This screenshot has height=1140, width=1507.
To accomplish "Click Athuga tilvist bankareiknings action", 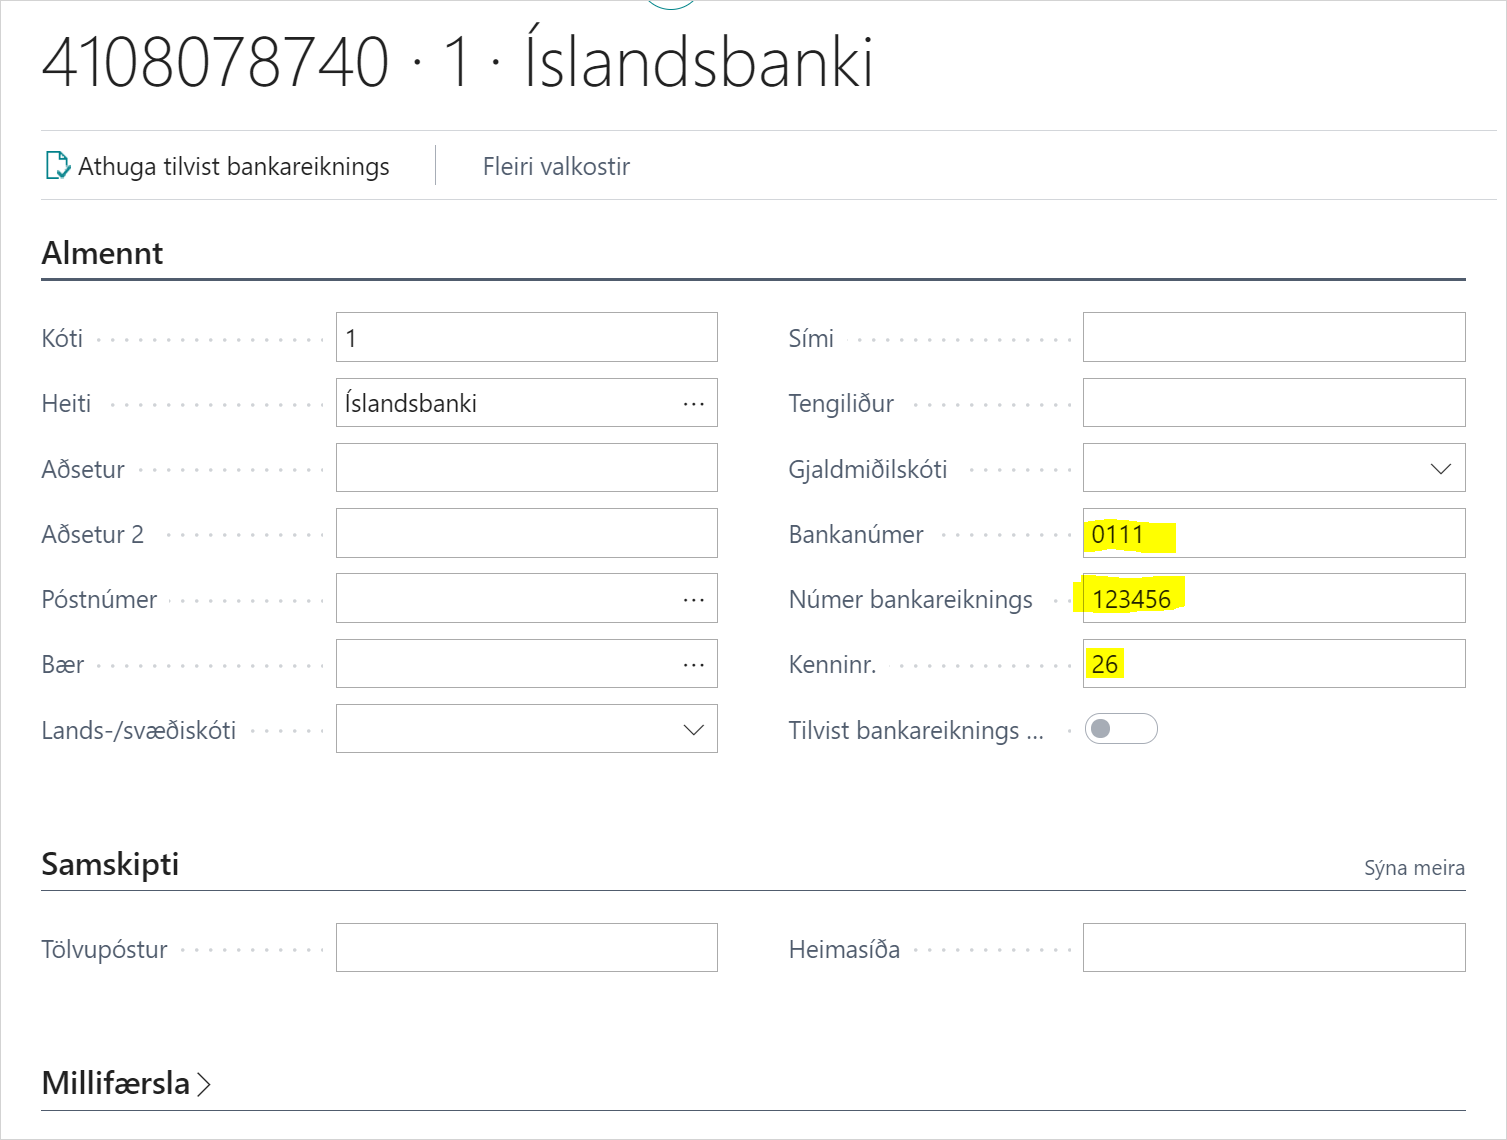I will click(x=234, y=166).
